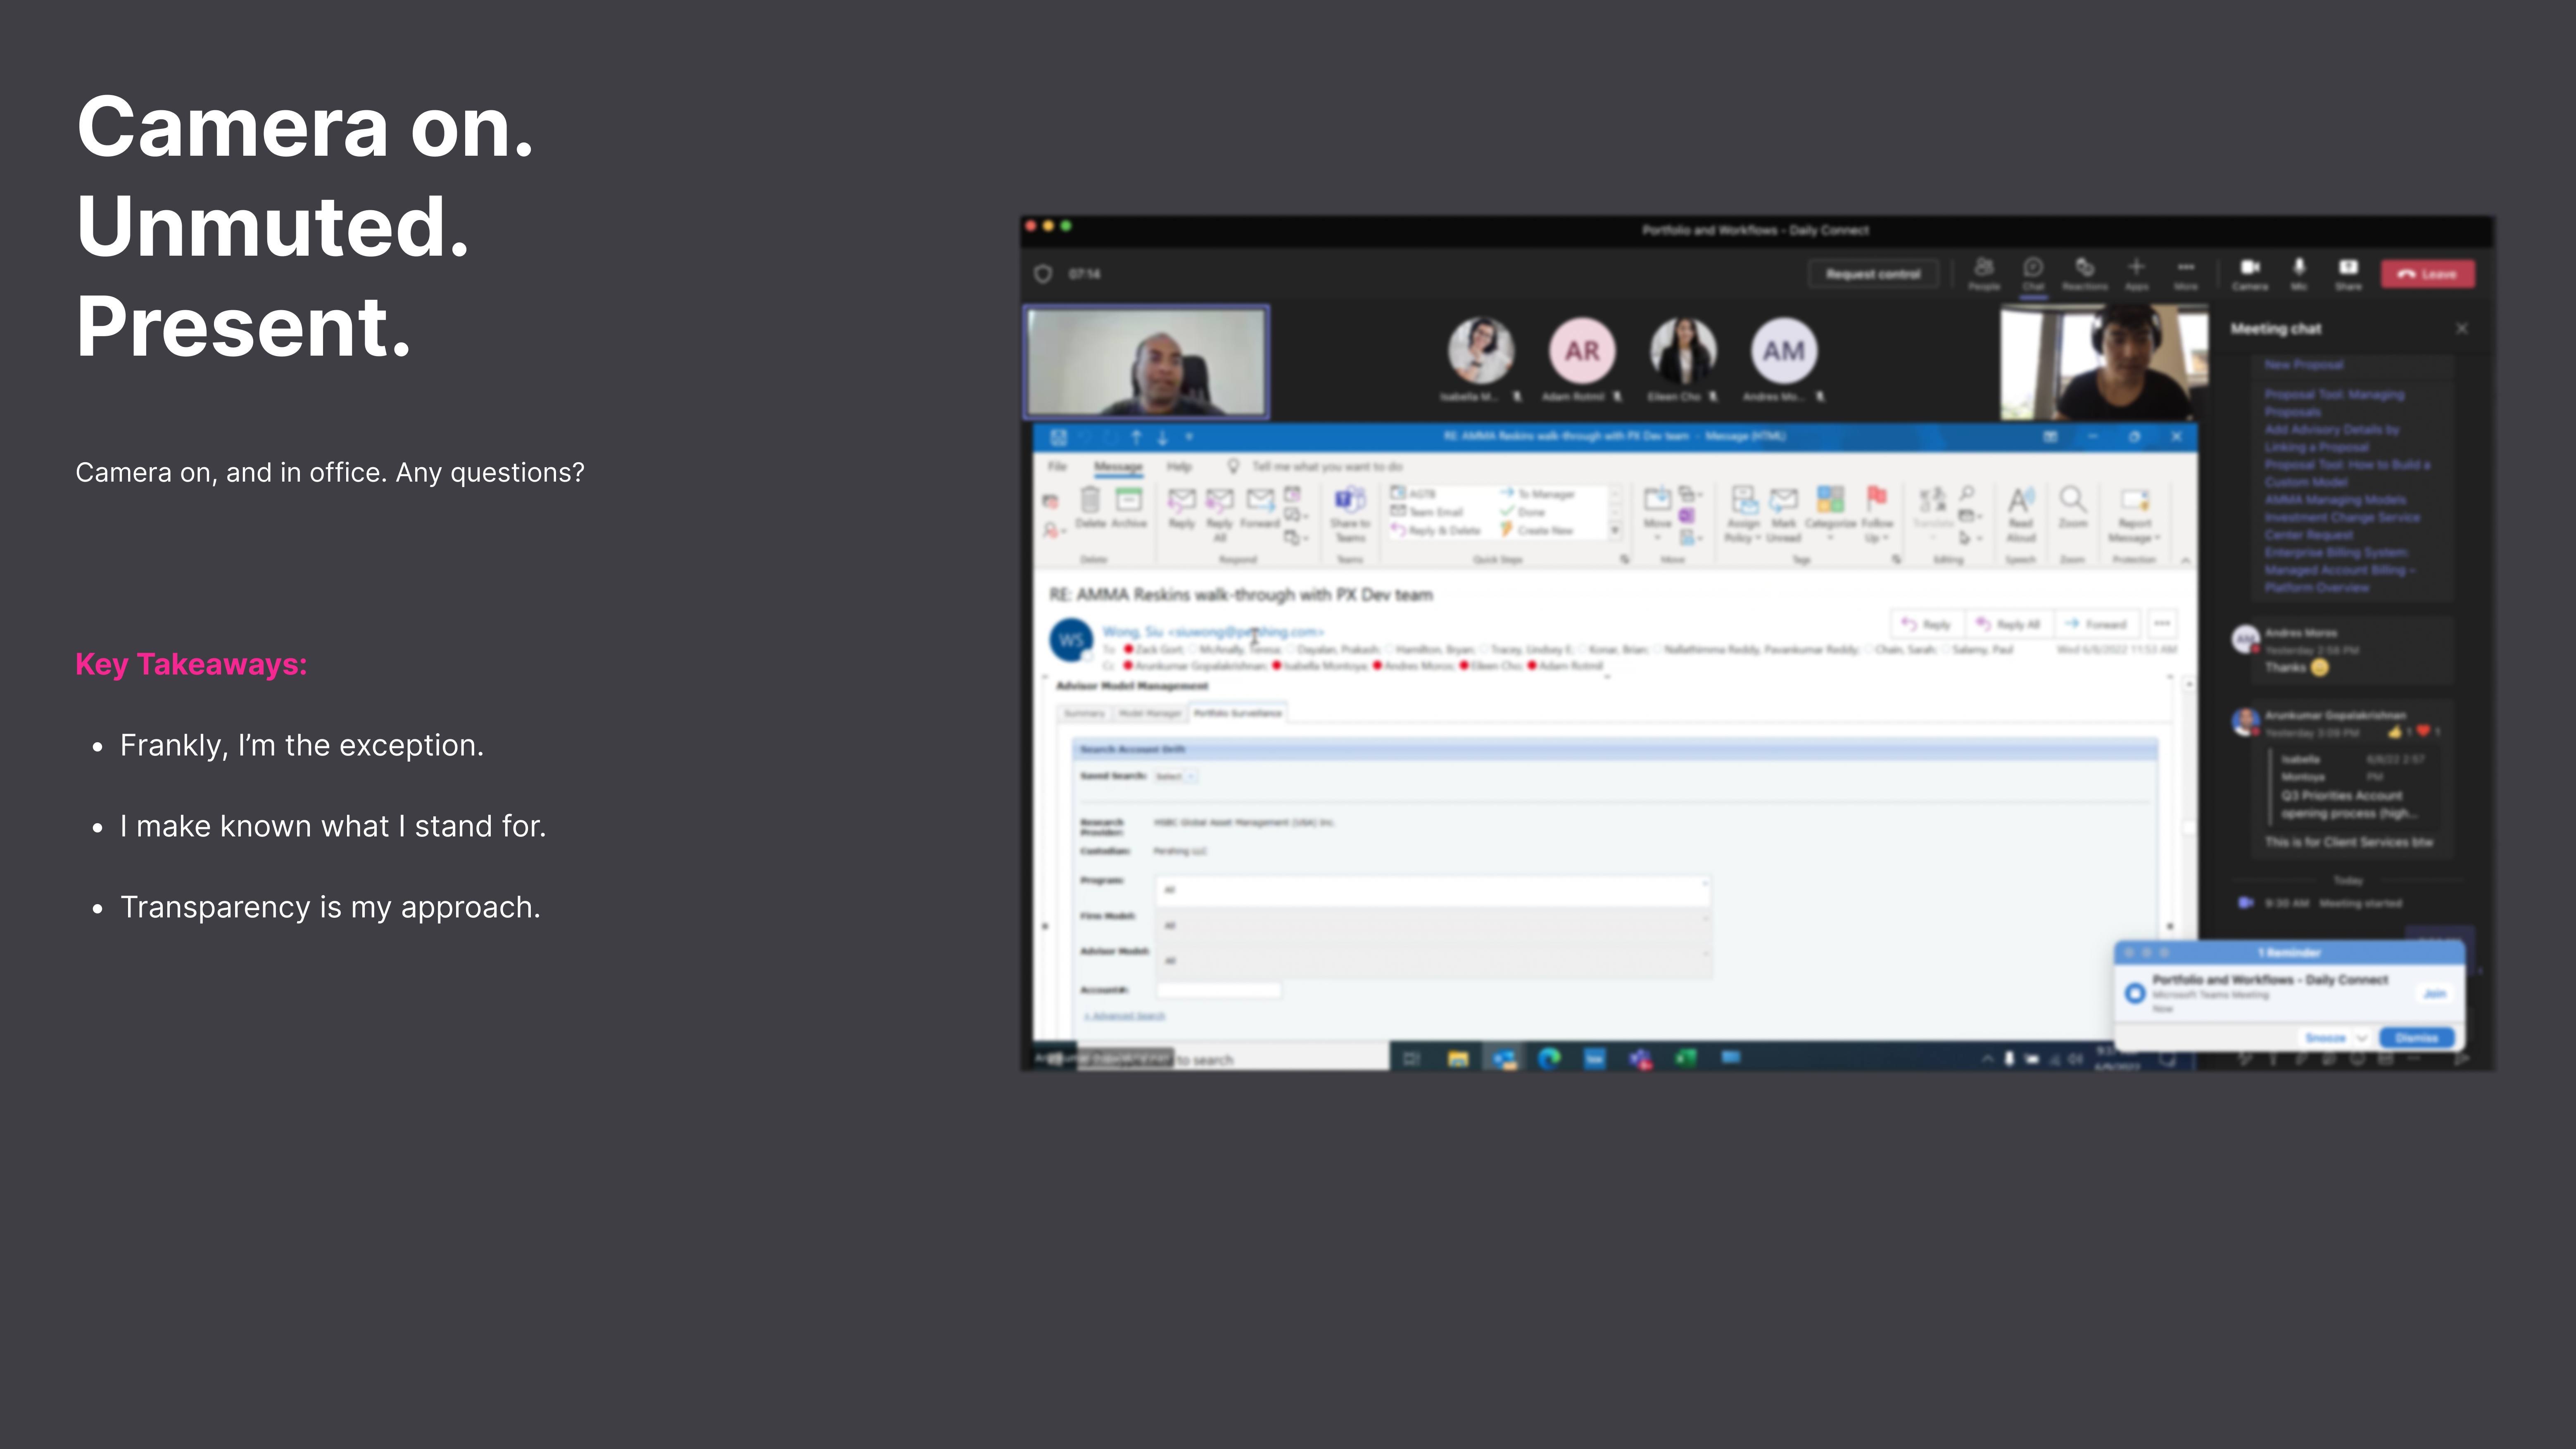Go to next item with down arrow
The image size is (2576, 1449).
pyautogui.click(x=1162, y=437)
